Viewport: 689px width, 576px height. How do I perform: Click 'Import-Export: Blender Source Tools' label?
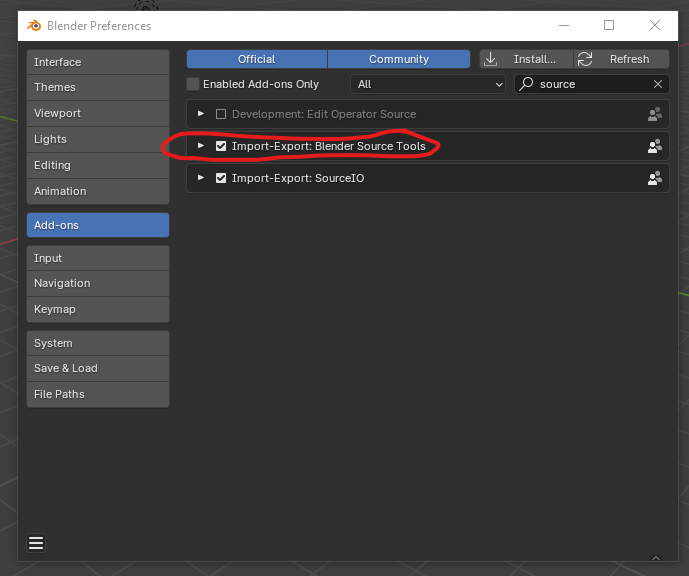point(329,146)
